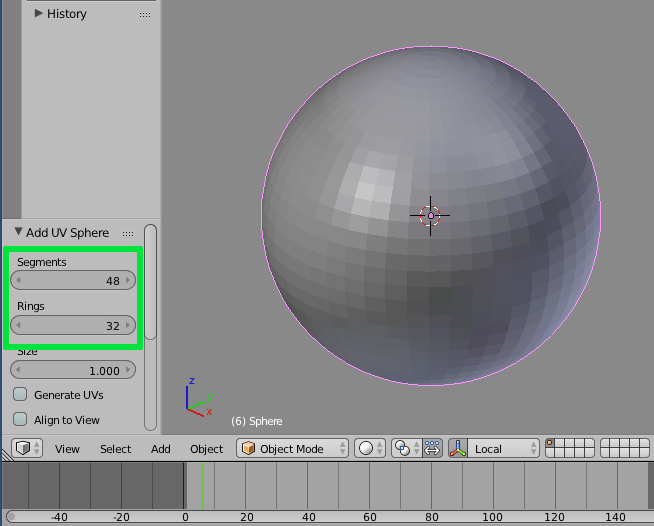The image size is (654, 526).
Task: Open the Local transform orientation dropdown
Action: (503, 448)
